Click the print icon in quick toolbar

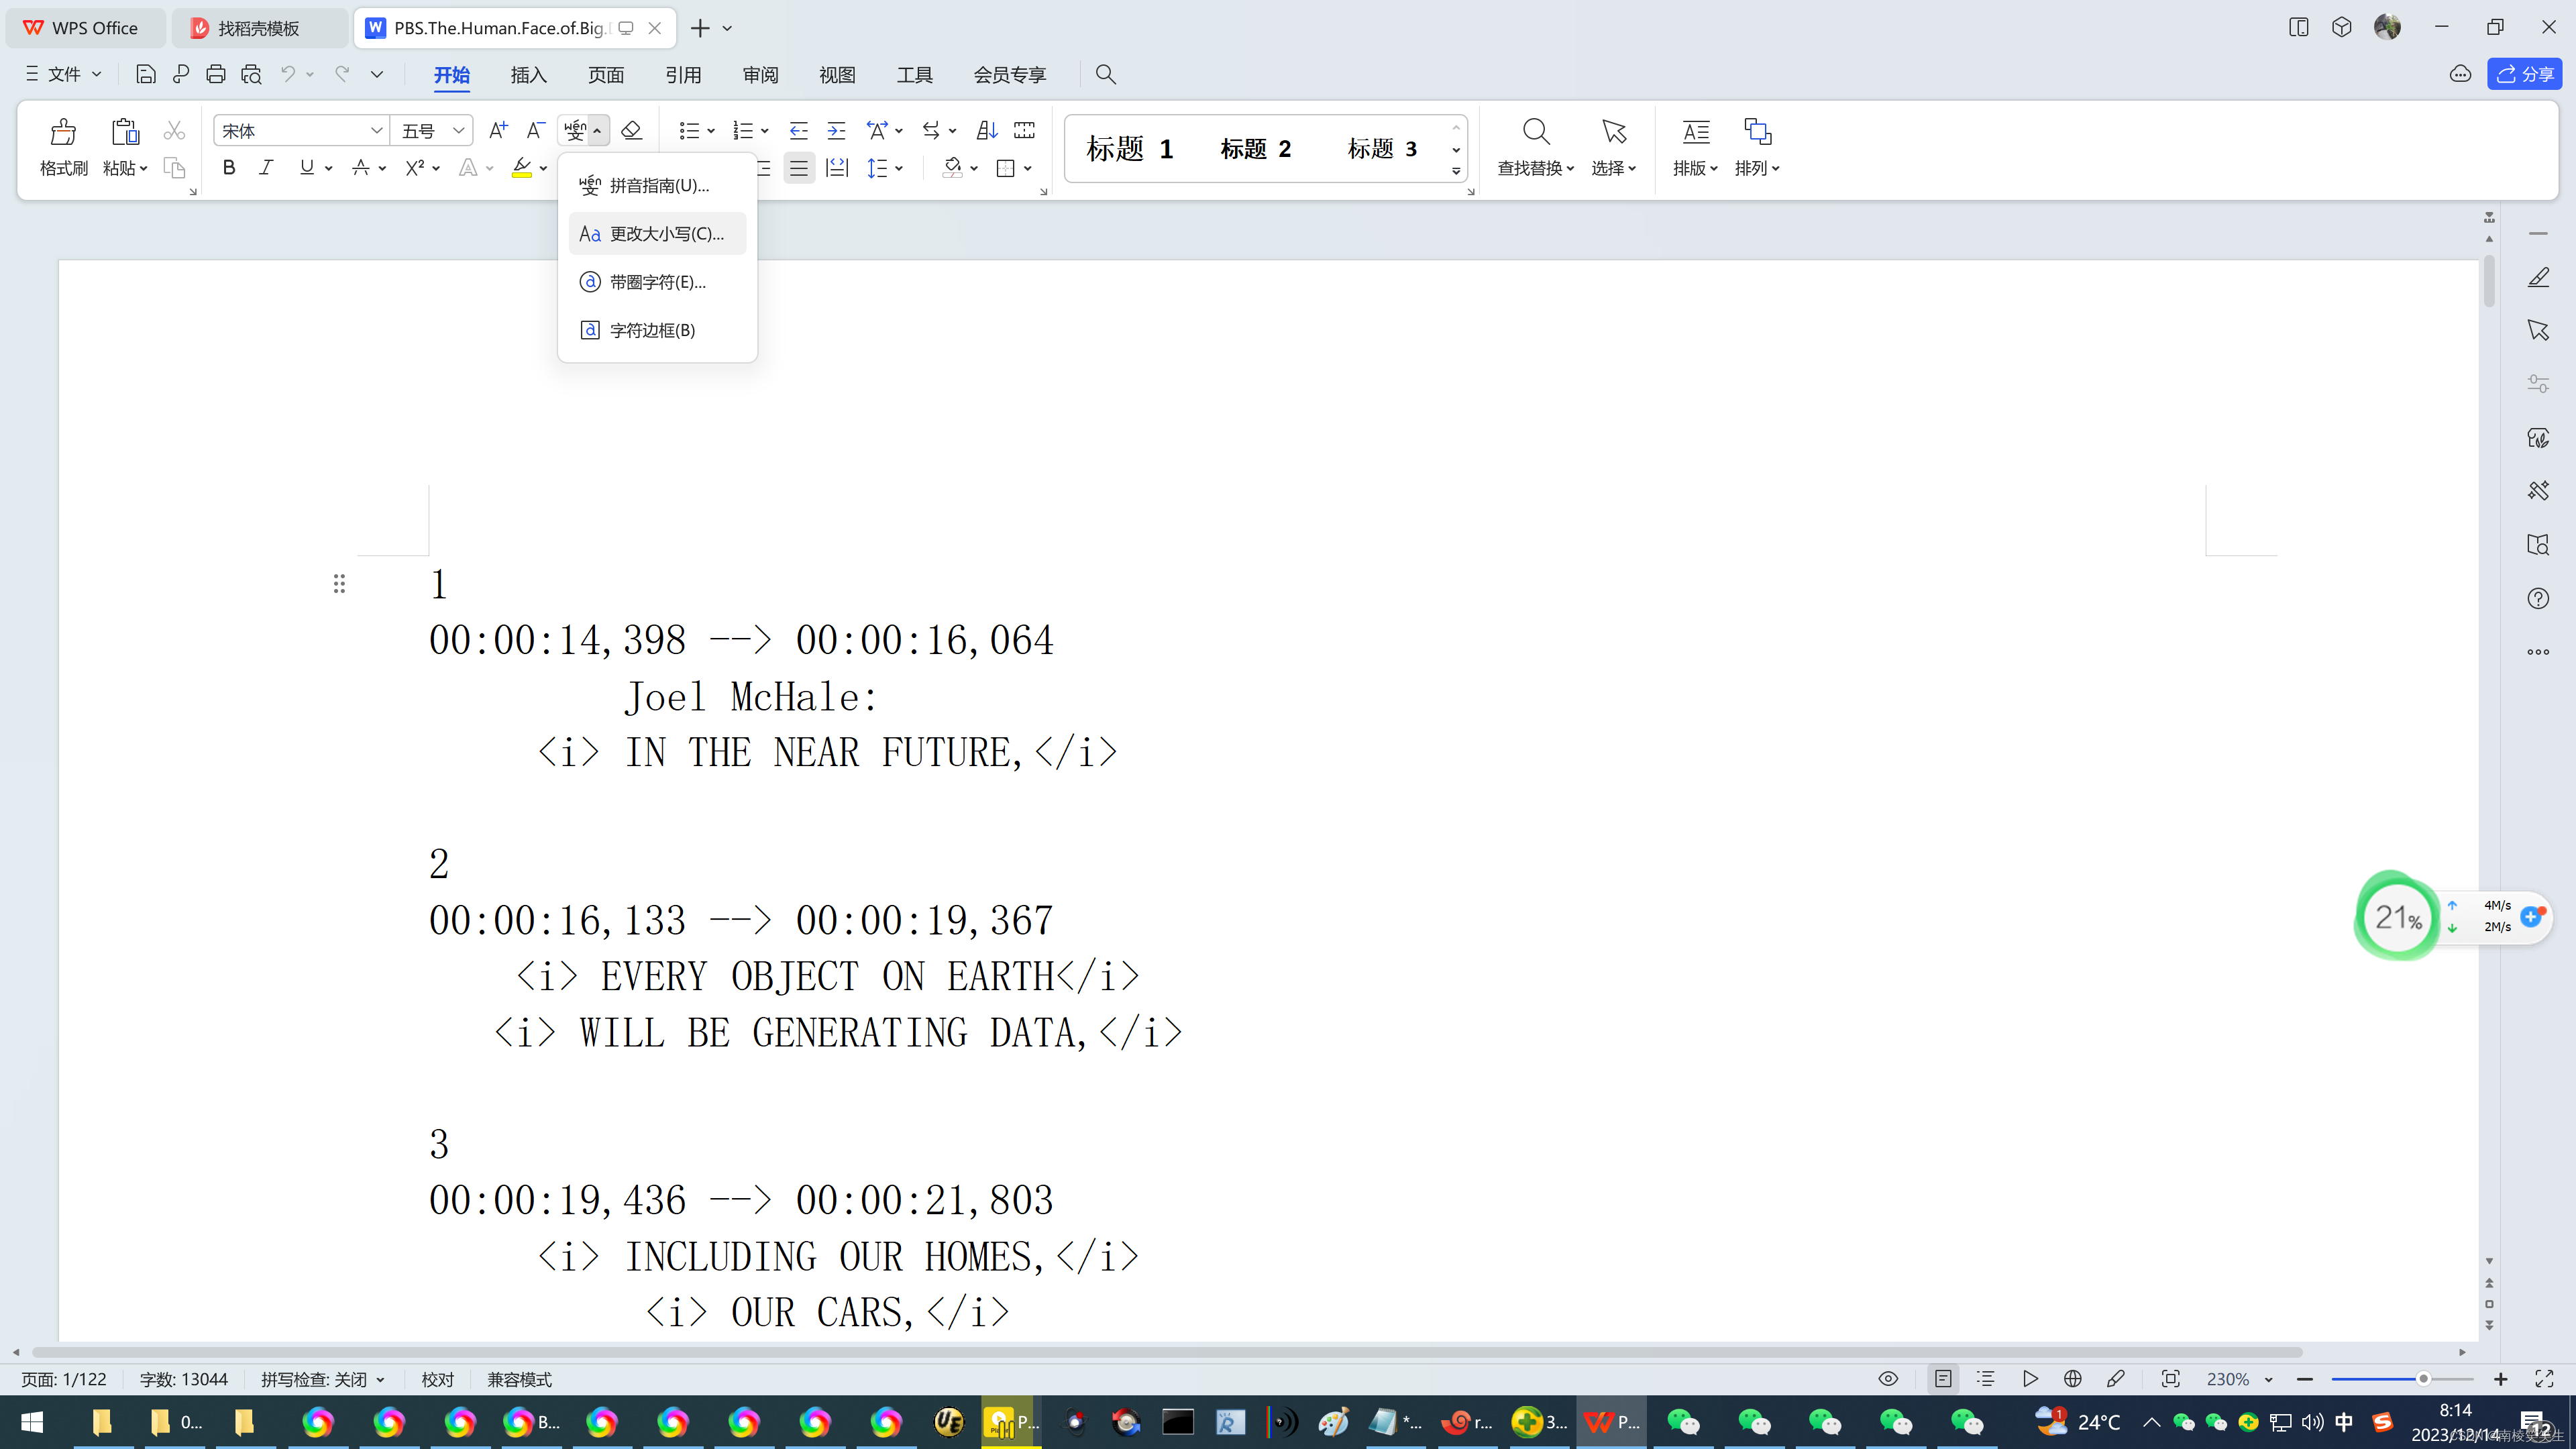coord(215,74)
